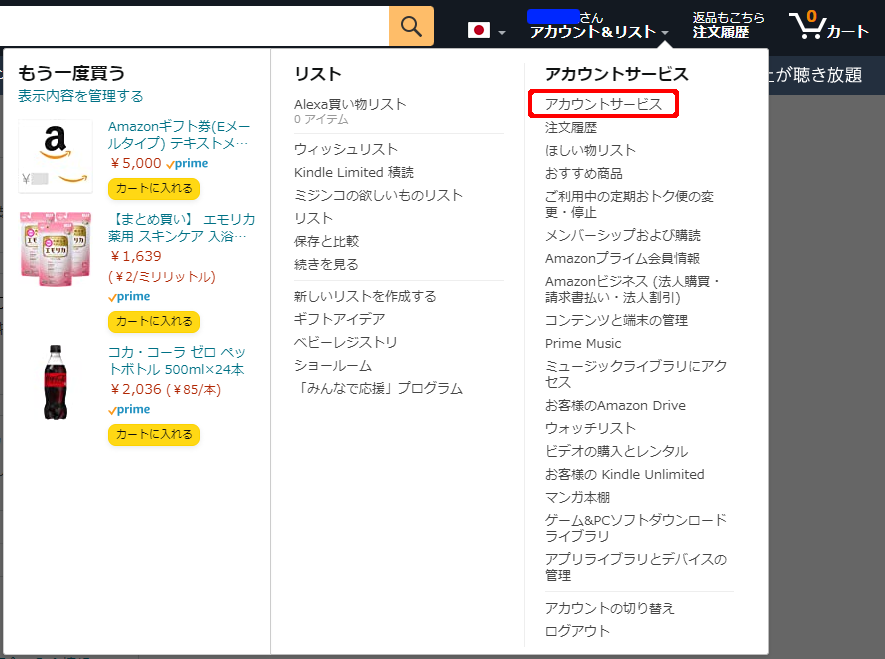Open ショールーム

333,366
